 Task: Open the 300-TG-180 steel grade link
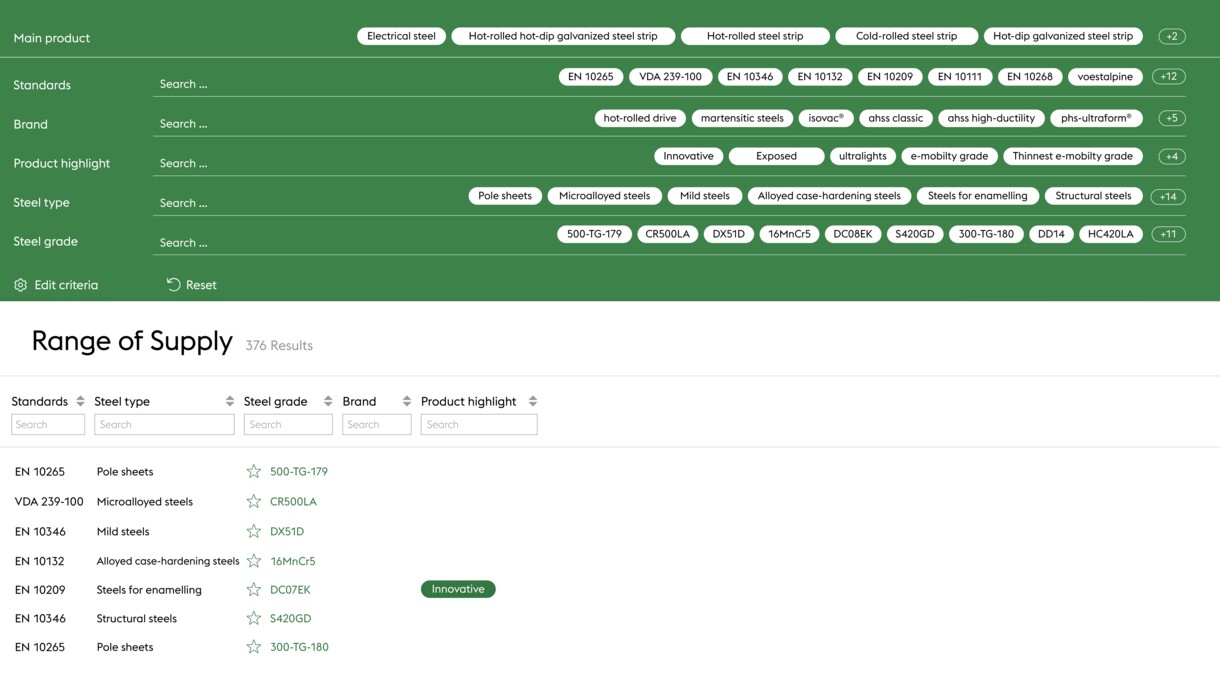tap(299, 647)
